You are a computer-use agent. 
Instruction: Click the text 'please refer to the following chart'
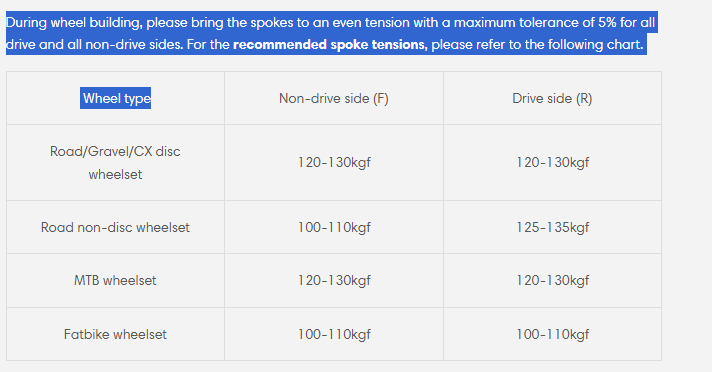537,45
